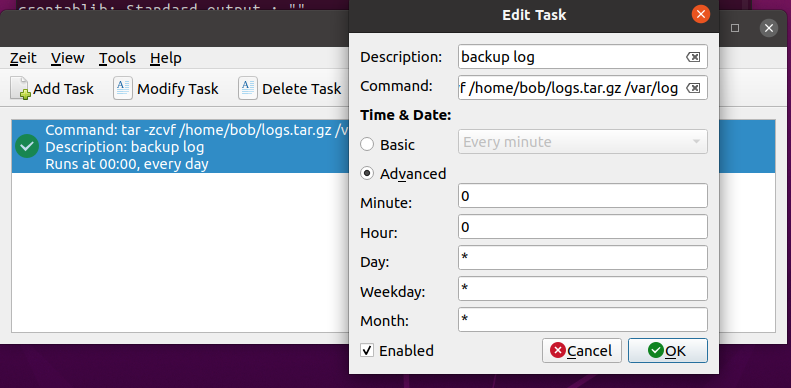791x388 pixels.
Task: Click the Day input field
Action: 583,258
